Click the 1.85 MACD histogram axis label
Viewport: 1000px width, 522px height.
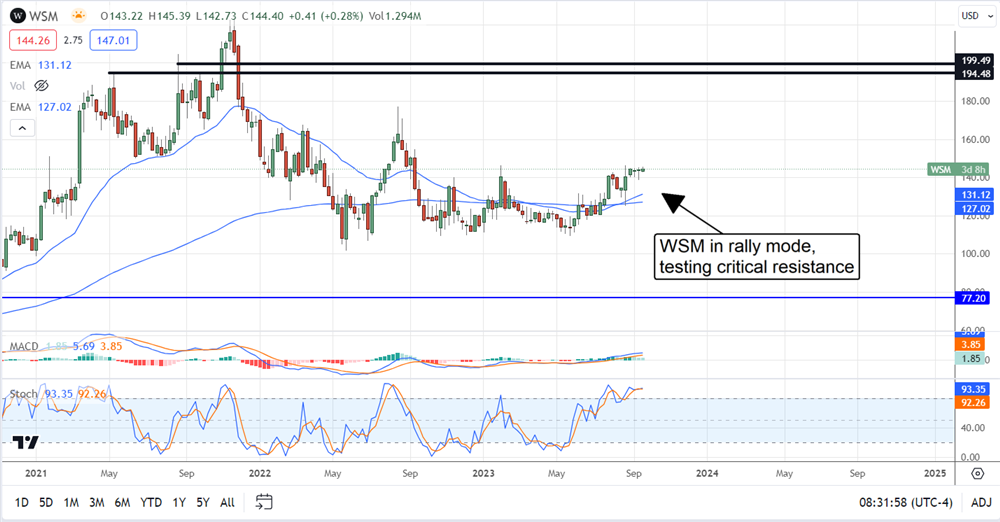click(x=971, y=359)
